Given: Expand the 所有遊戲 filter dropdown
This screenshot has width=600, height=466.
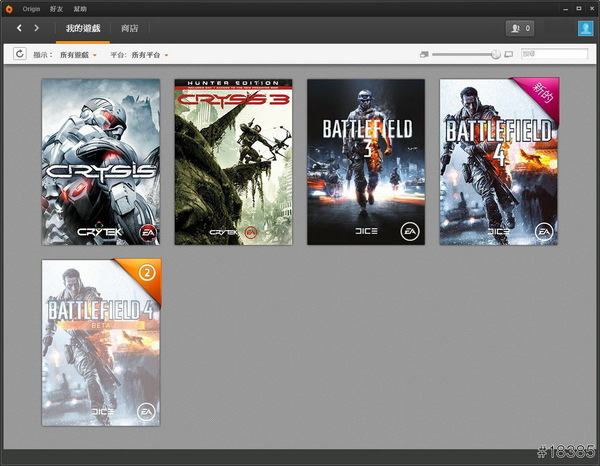Looking at the screenshot, I should [x=79, y=55].
